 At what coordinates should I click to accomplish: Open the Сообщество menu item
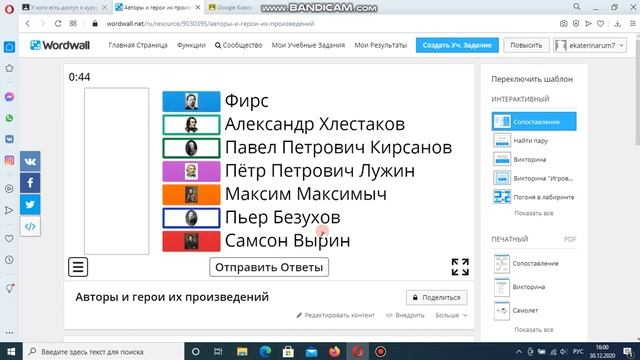click(x=239, y=45)
